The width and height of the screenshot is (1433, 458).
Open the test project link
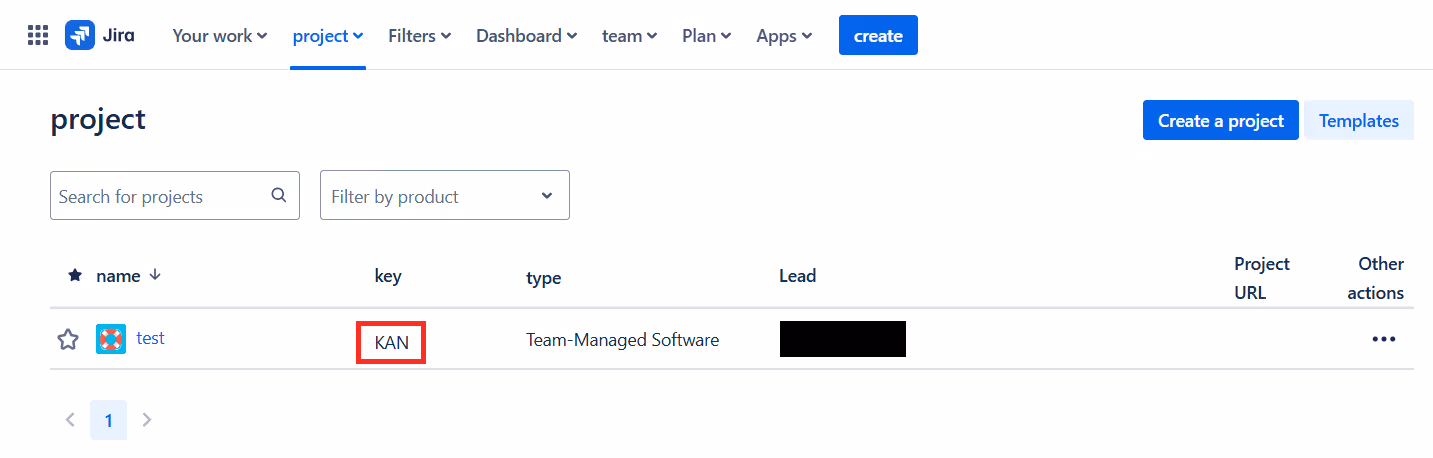pos(150,338)
